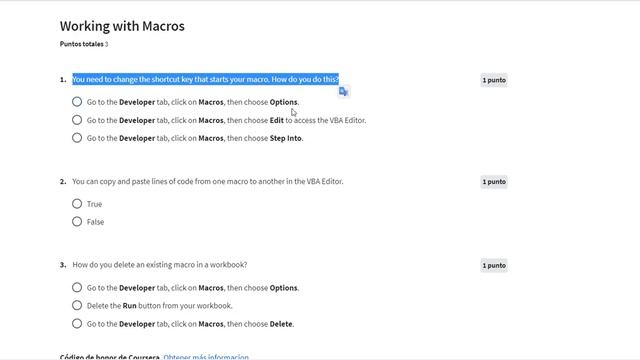640x360 pixels.
Task: Choose the Step Into answer option
Action: (x=77, y=138)
